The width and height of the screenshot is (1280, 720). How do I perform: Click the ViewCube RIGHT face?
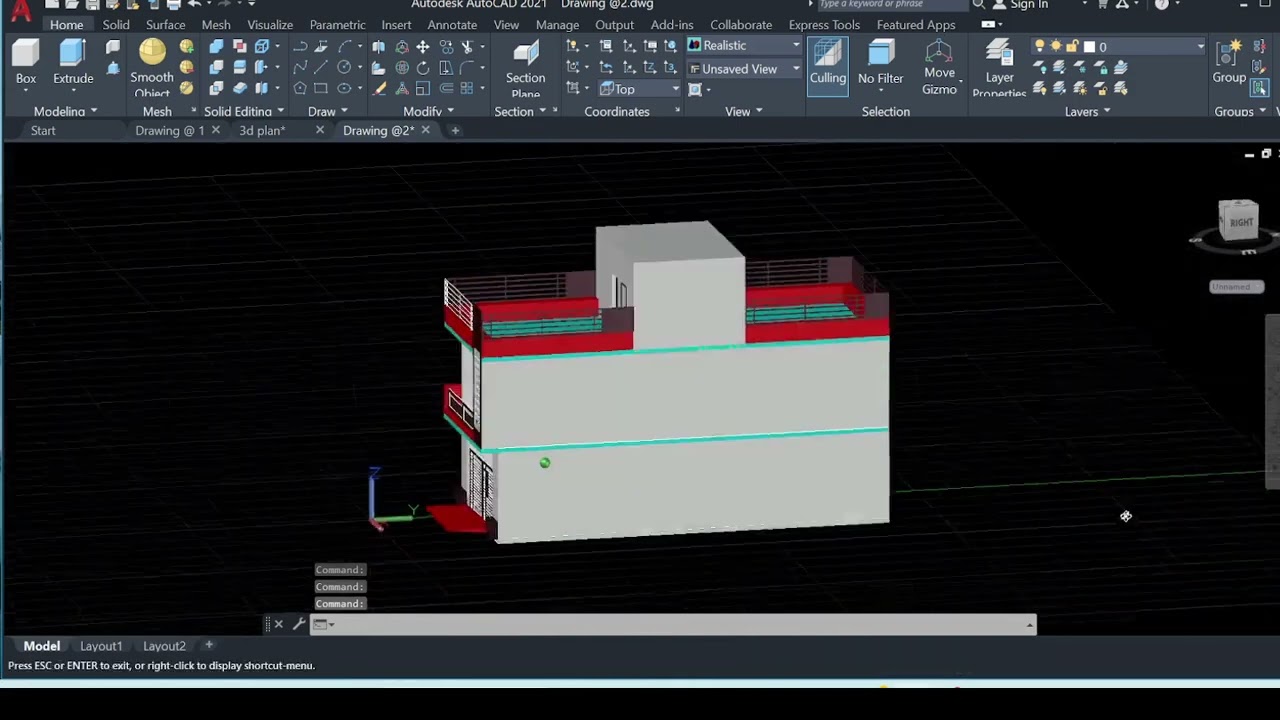pyautogui.click(x=1240, y=222)
